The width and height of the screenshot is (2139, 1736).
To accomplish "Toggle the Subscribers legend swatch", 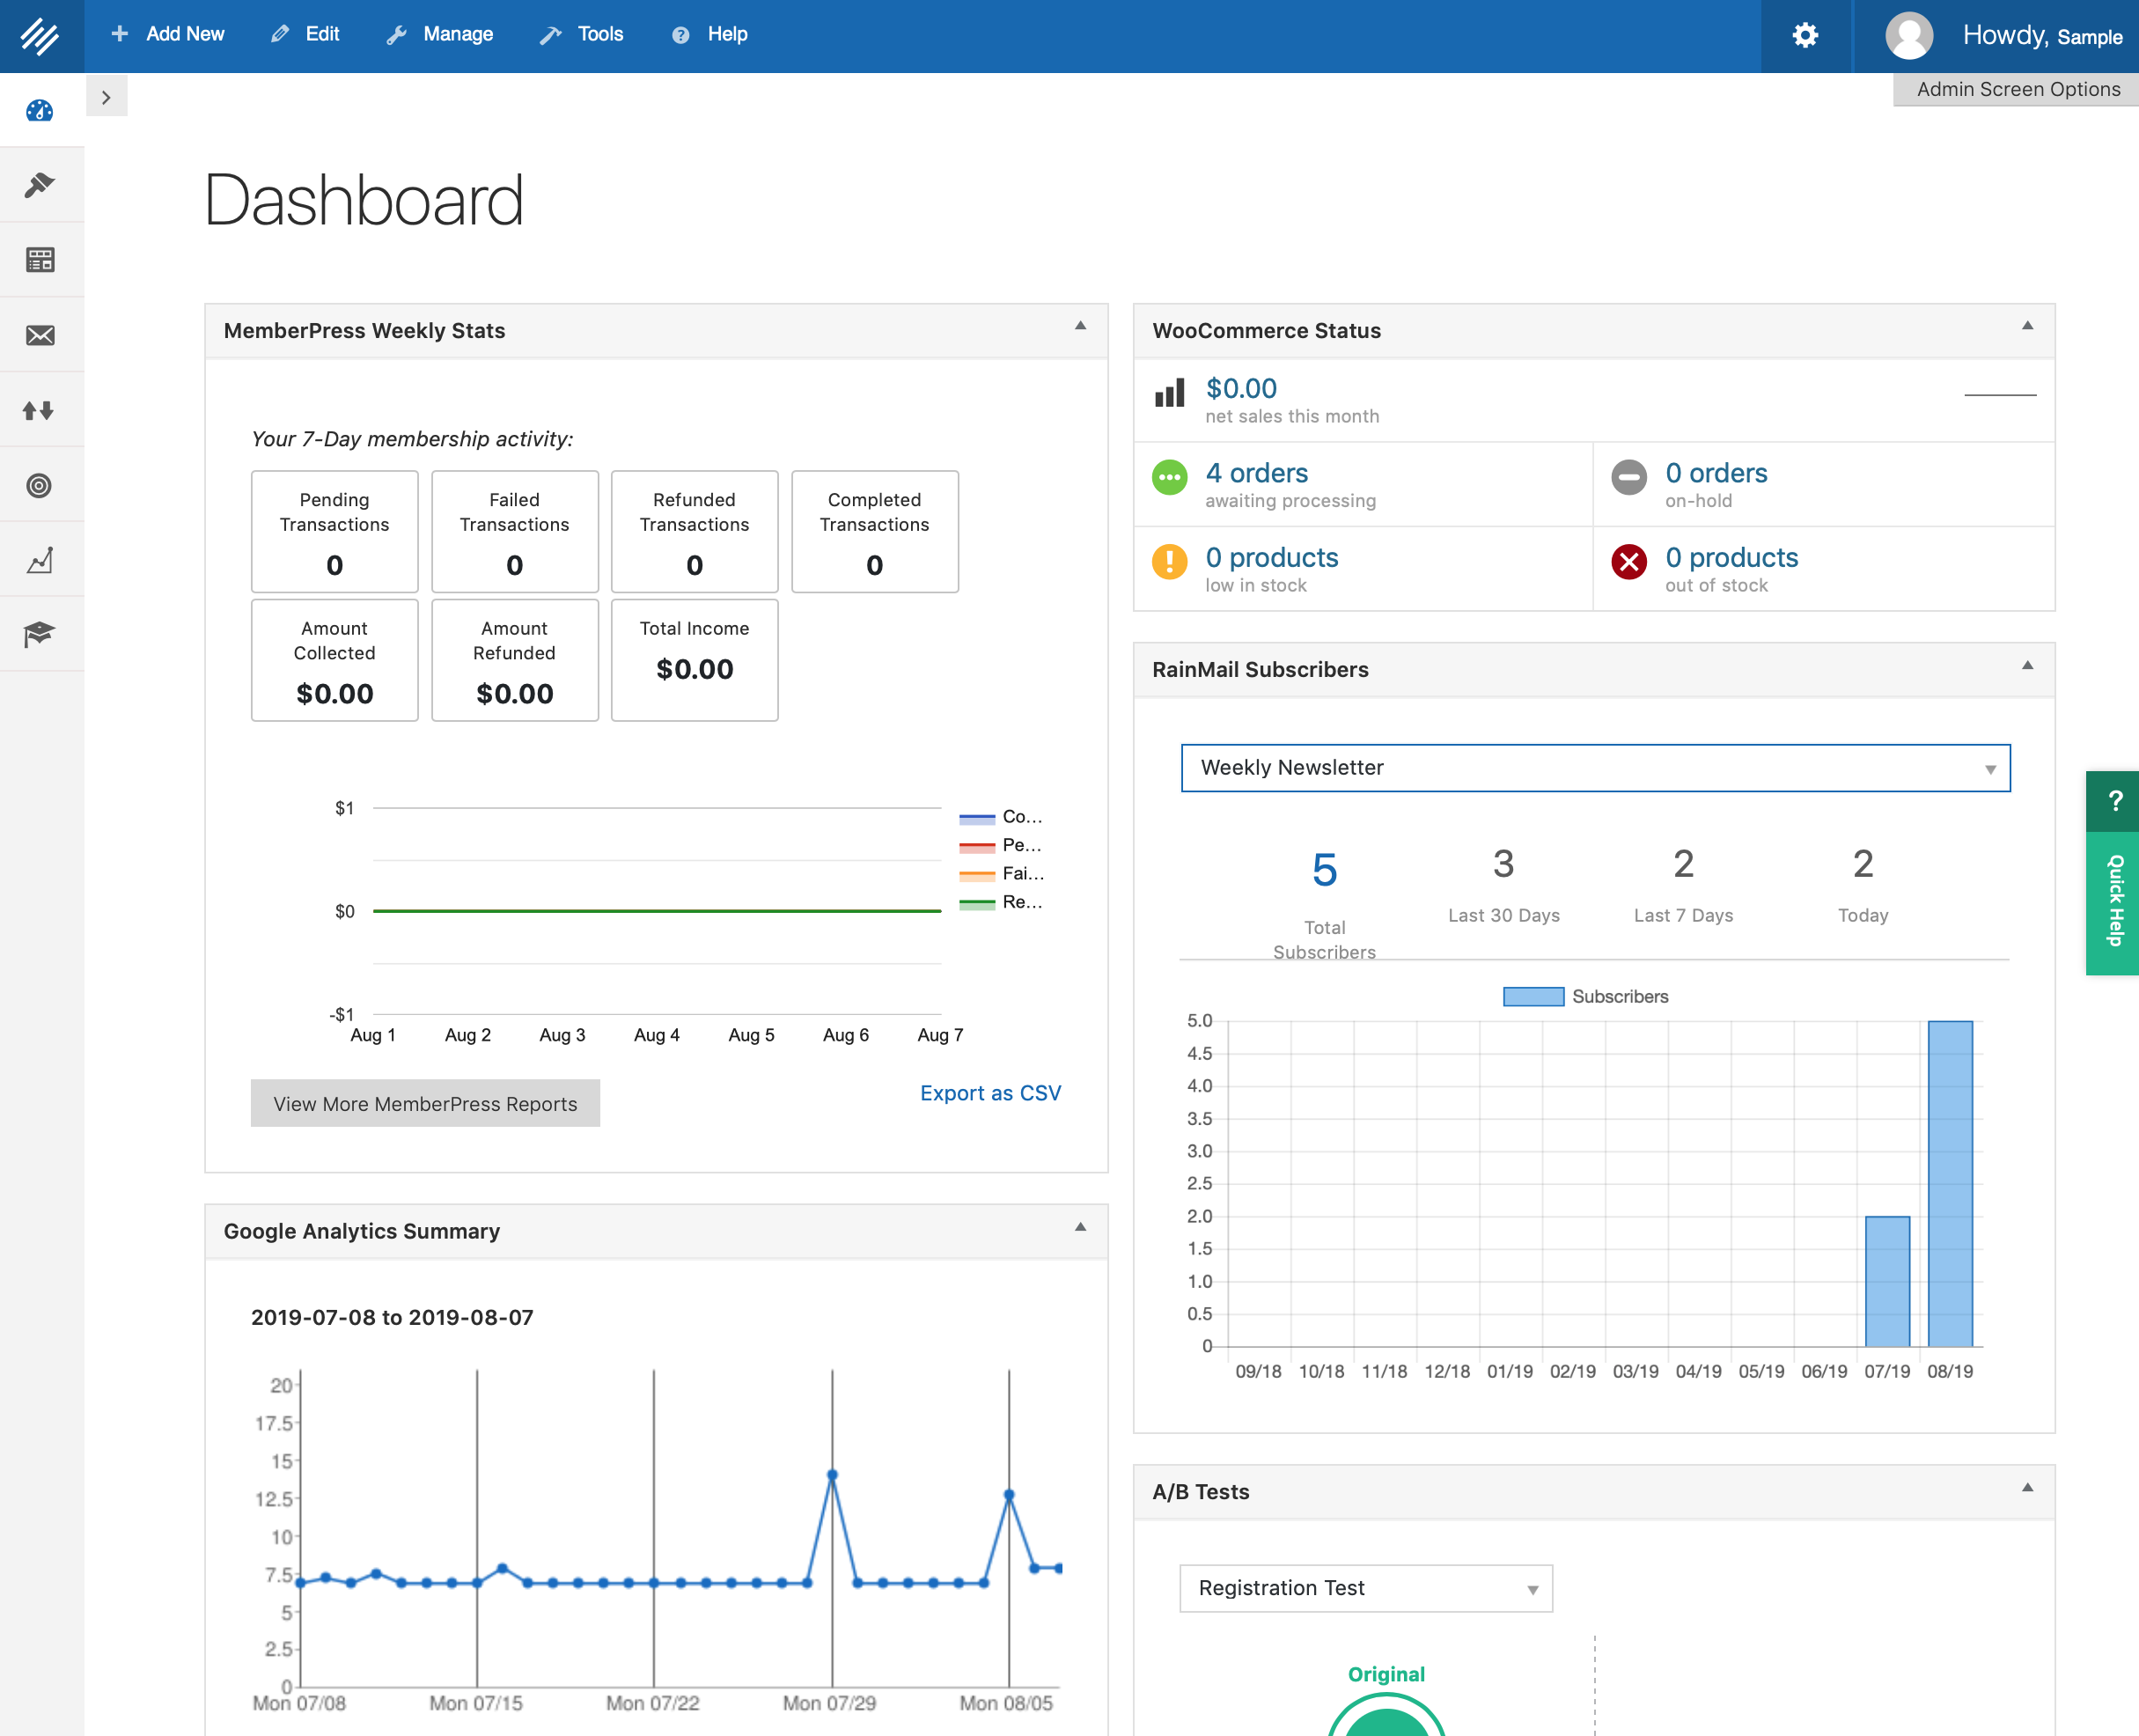I will click(1533, 997).
